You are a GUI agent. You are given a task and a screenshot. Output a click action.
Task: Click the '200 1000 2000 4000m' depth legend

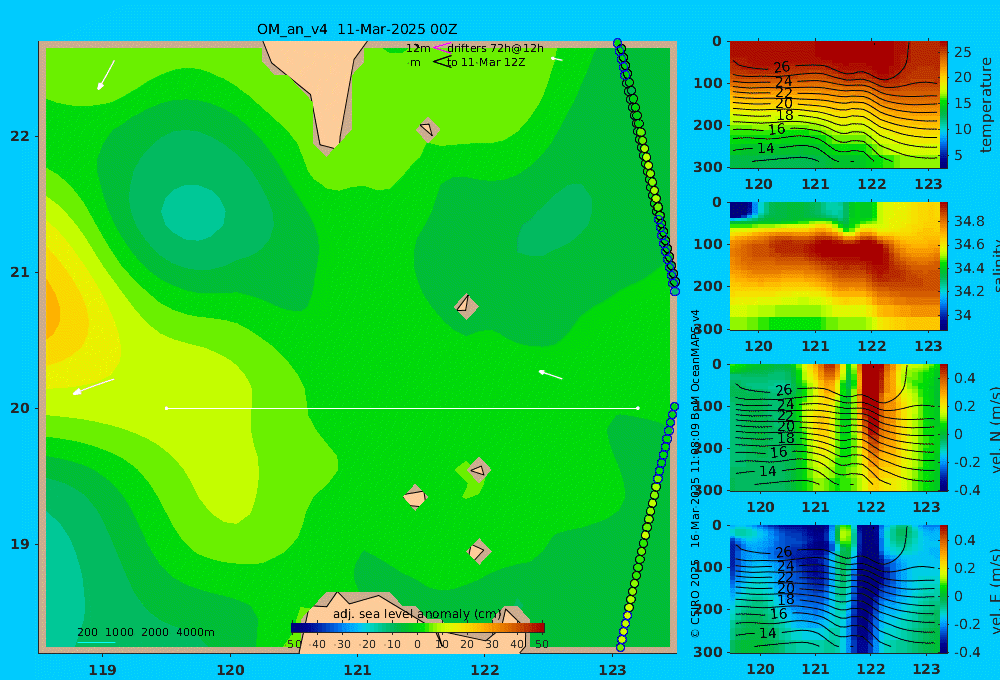tap(146, 632)
